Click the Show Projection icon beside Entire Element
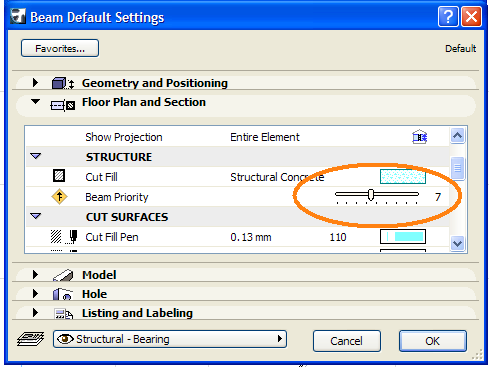Viewport: 489px width, 367px height. coord(420,137)
